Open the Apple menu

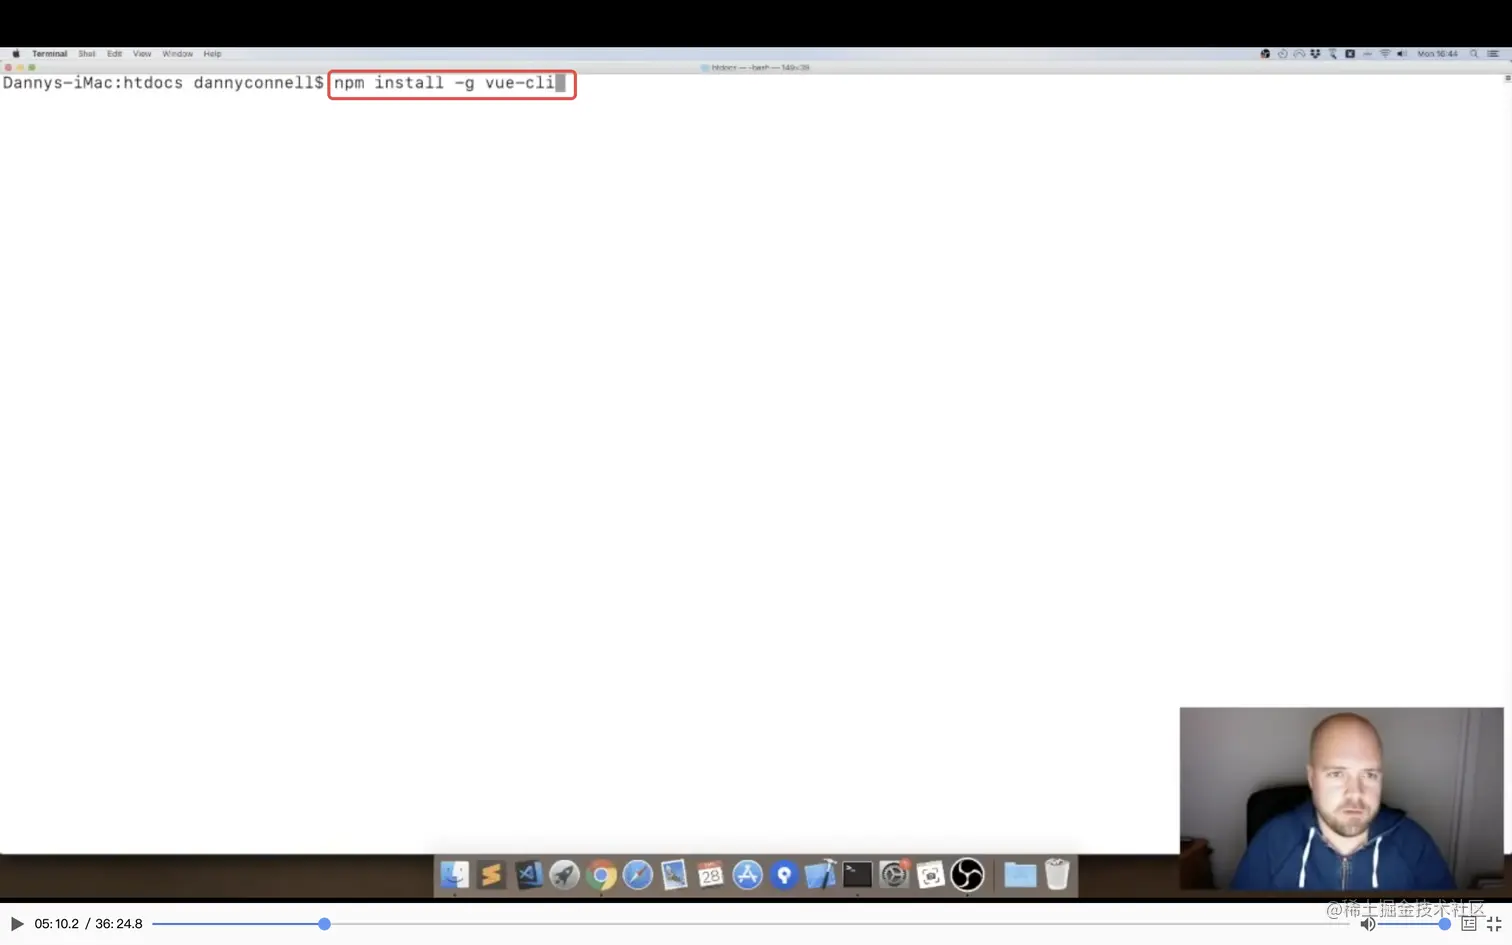[x=15, y=54]
